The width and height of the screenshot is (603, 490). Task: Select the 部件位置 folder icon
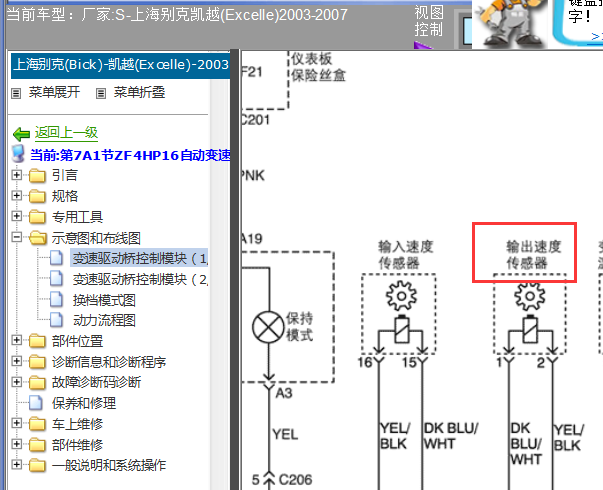pyautogui.click(x=37, y=341)
